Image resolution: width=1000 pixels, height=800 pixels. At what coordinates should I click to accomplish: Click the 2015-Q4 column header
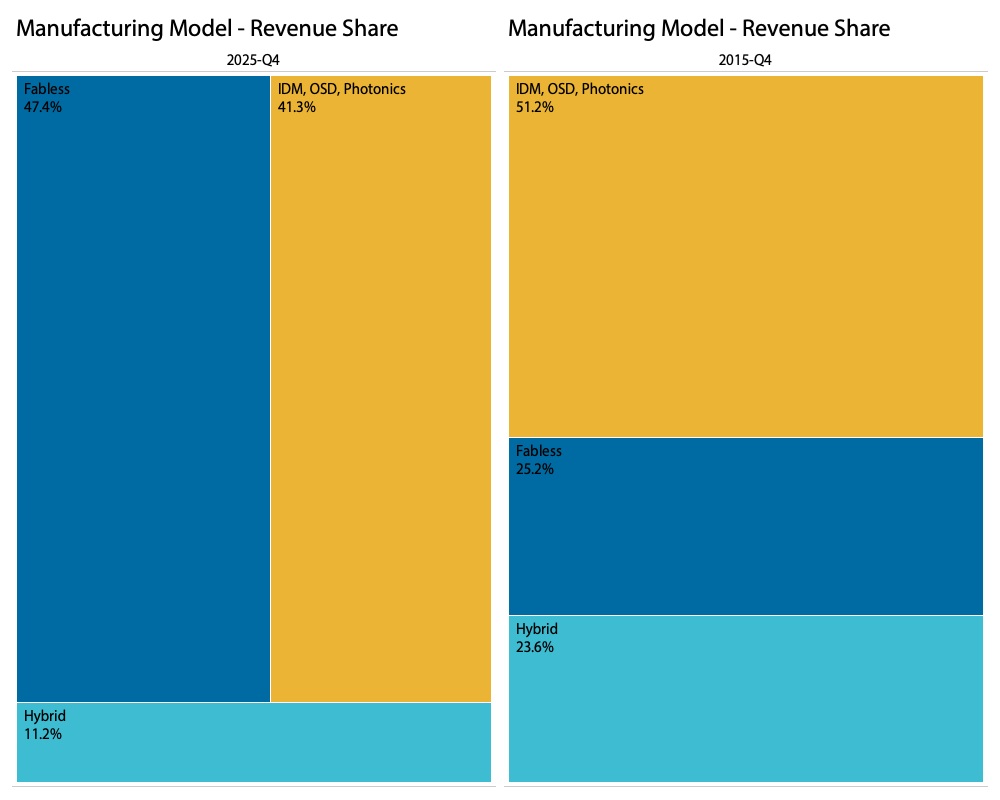click(746, 61)
